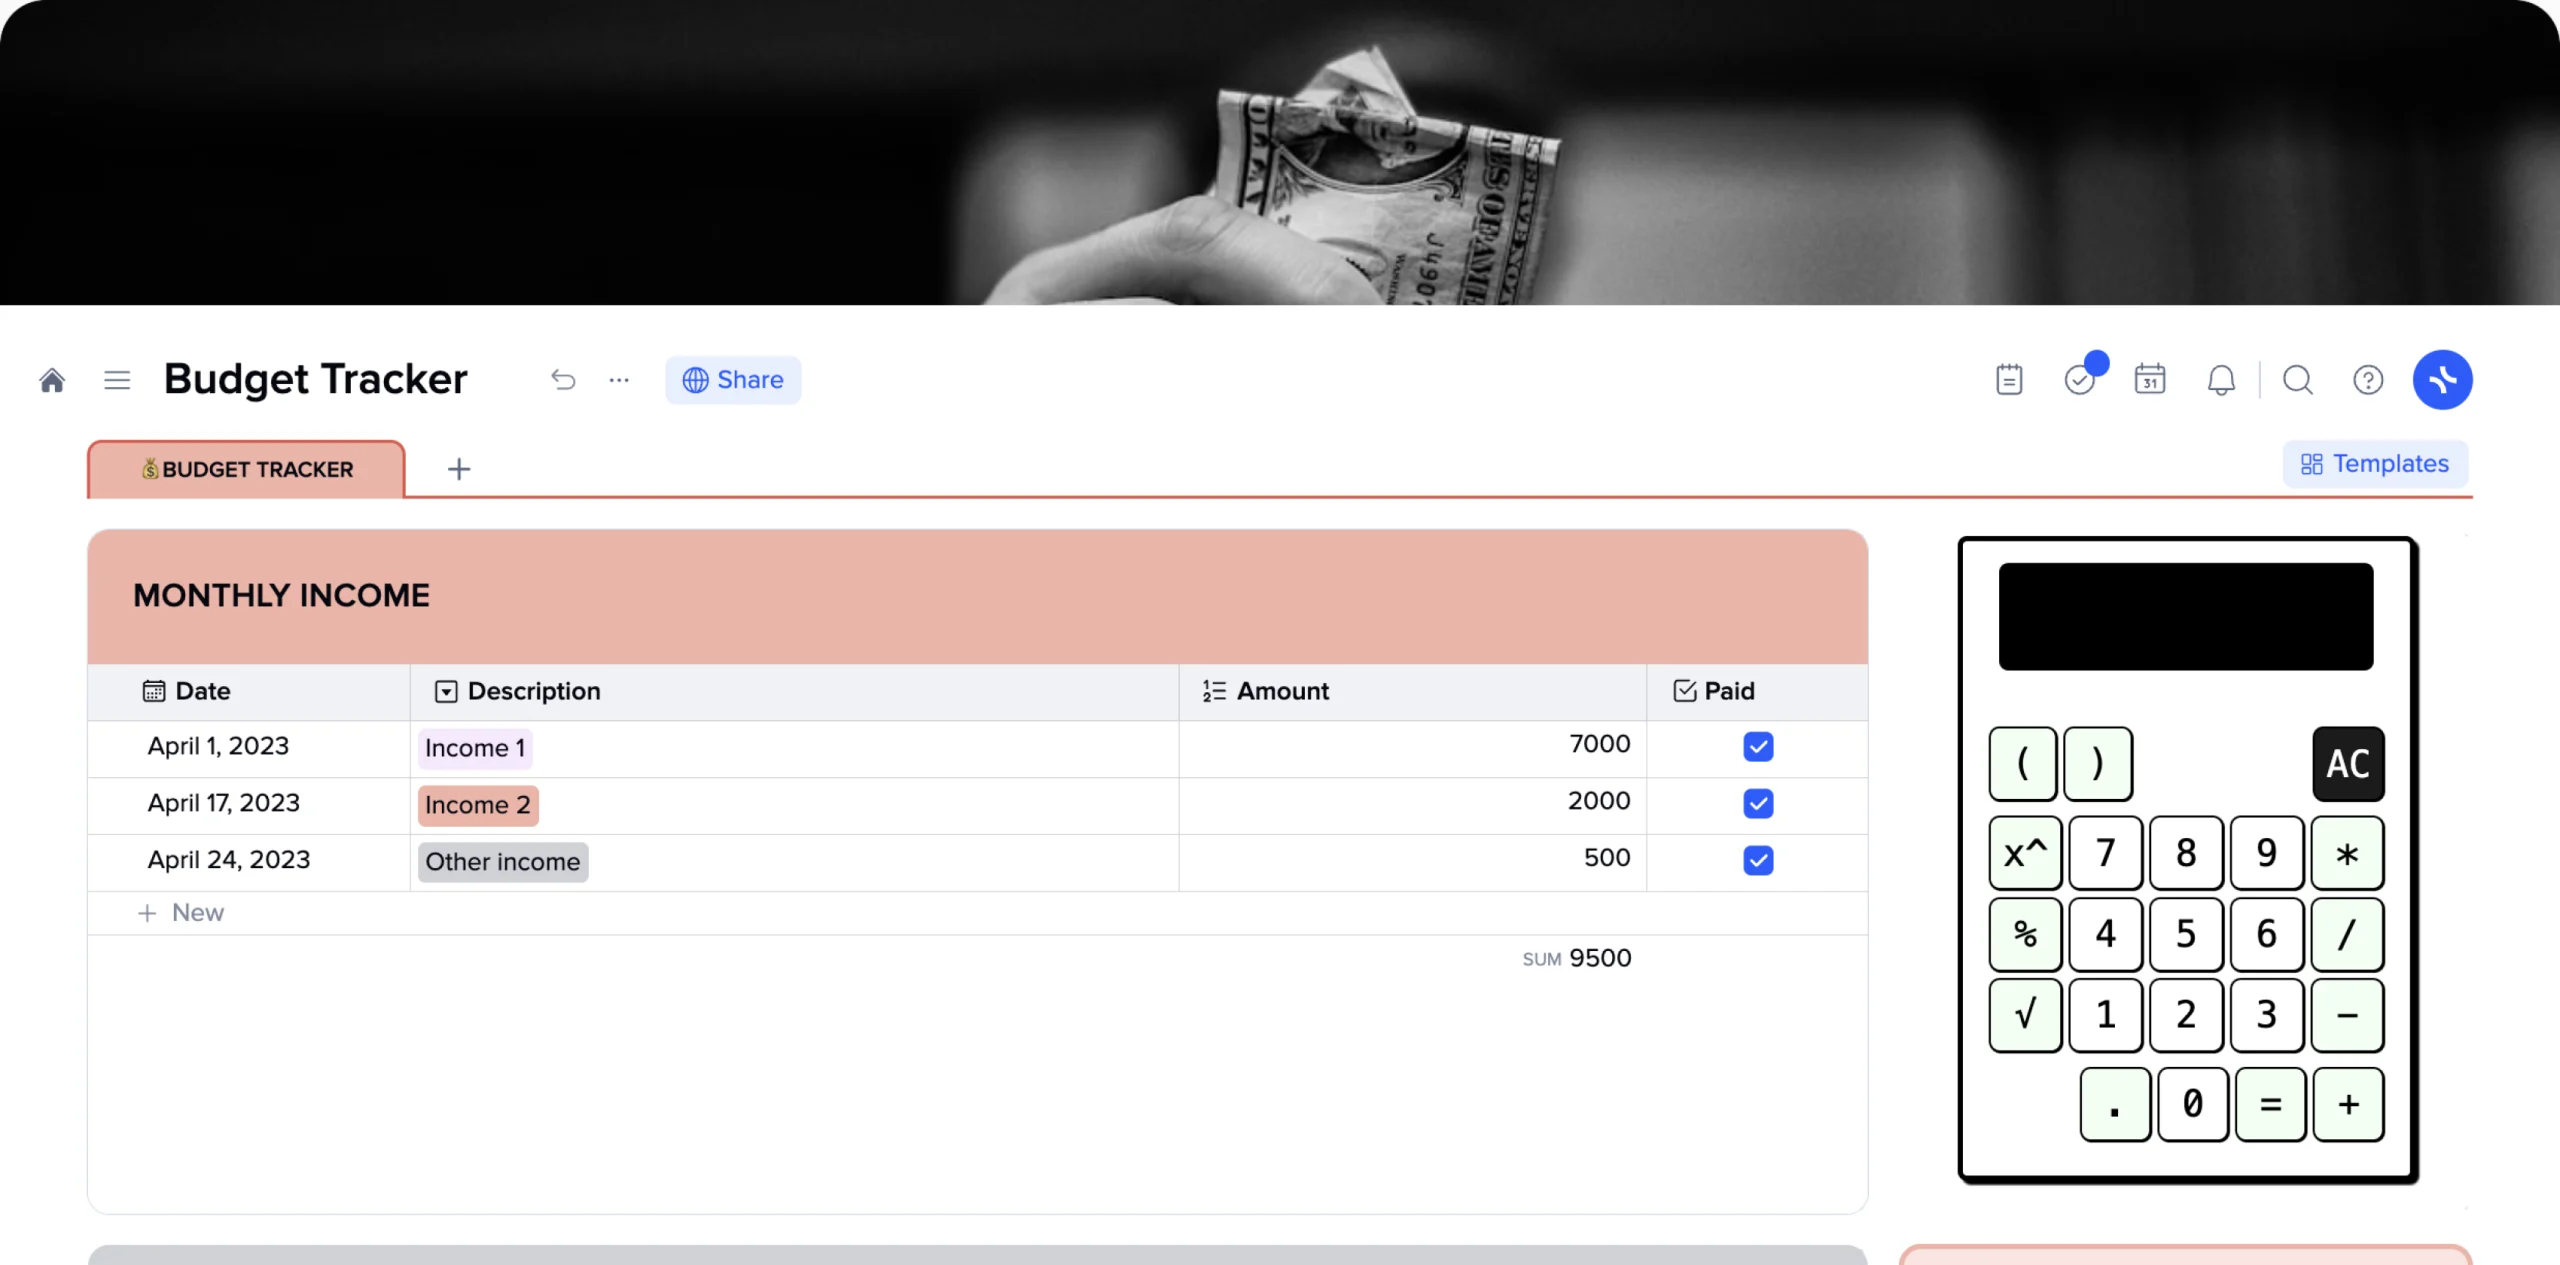Click the sidebar toggle hamburger icon

tap(116, 379)
